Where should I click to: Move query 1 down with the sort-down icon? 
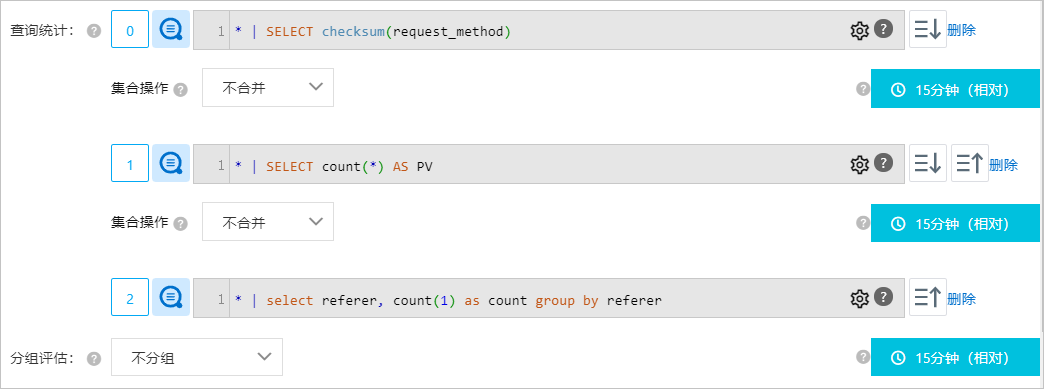tap(927, 163)
